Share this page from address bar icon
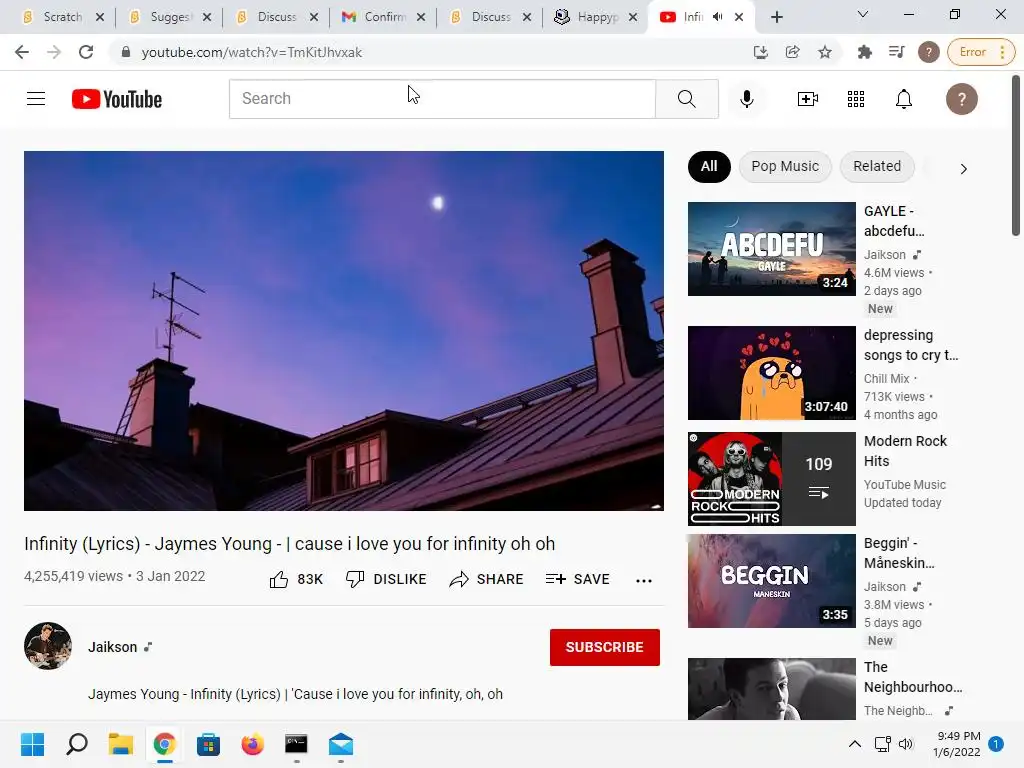This screenshot has height=768, width=1024. [x=792, y=52]
